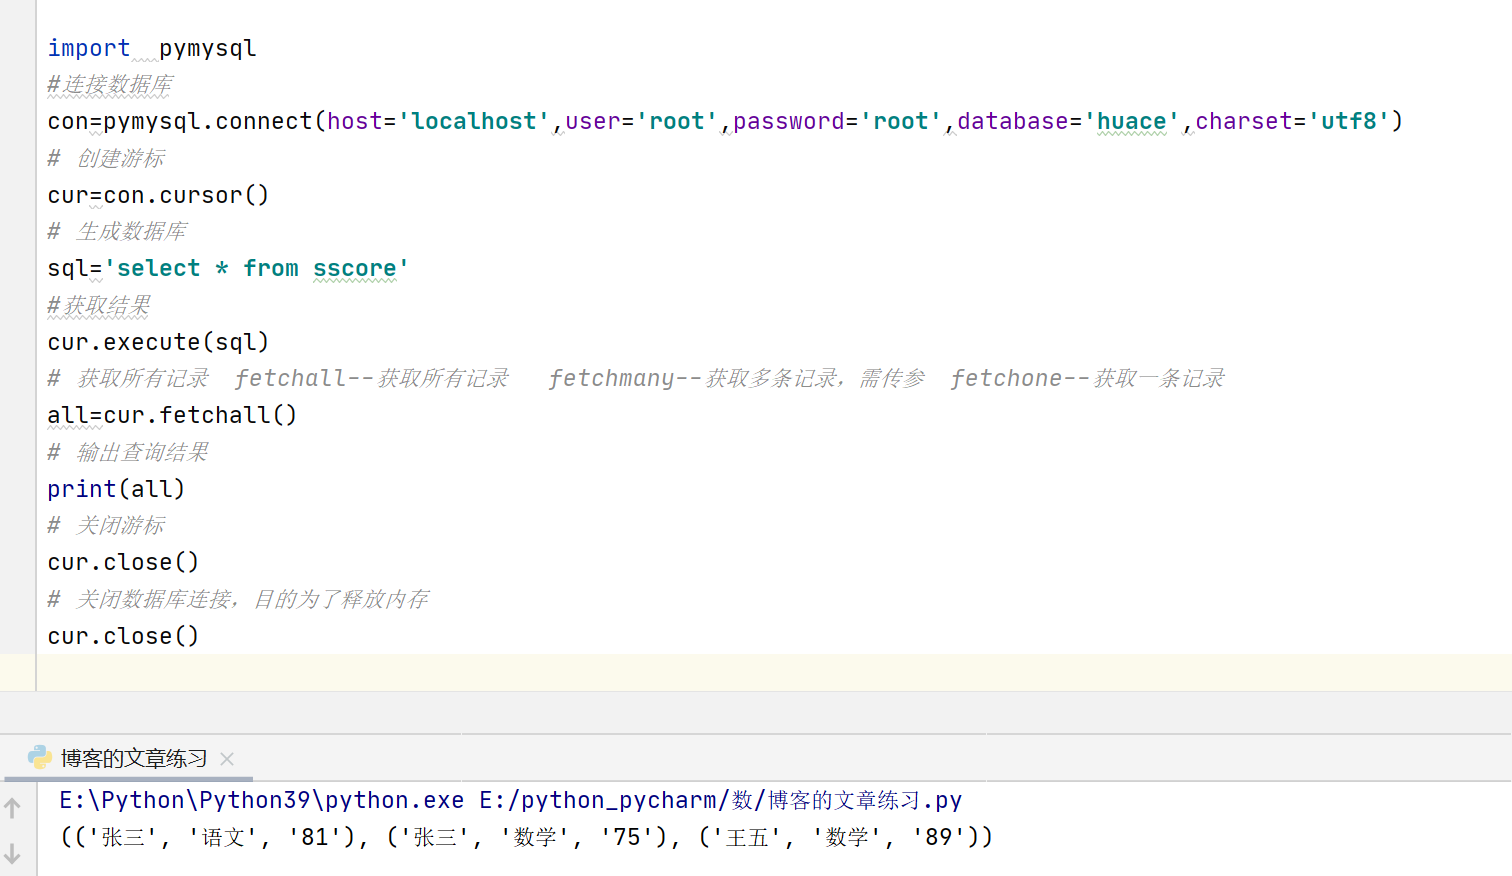Click the cur.execute(sql) line
Screen dimensions: 1512x876
point(157,341)
